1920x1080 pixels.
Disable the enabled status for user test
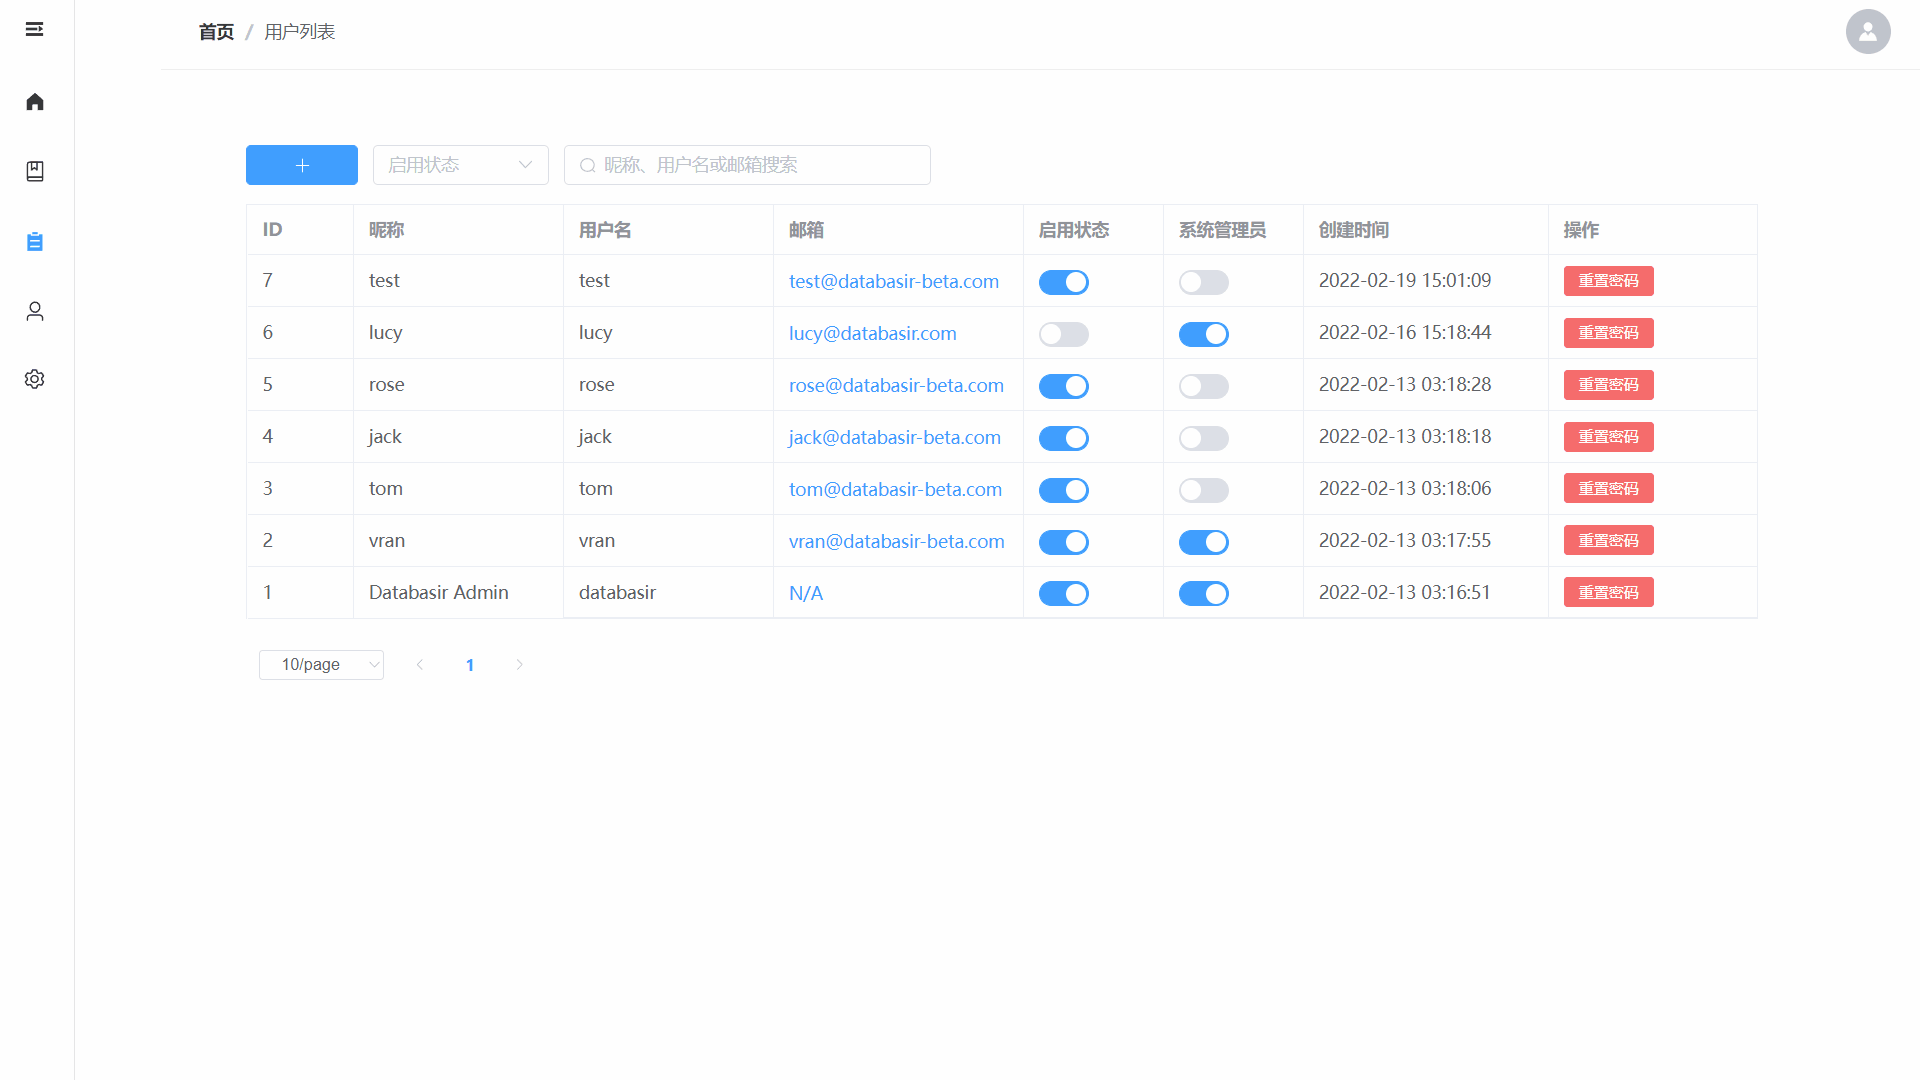1063,282
